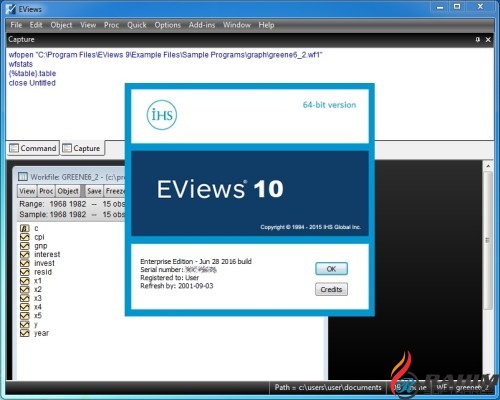Image resolution: width=500 pixels, height=400 pixels.
Task: Select the x1 series icon
Action: coord(25,281)
